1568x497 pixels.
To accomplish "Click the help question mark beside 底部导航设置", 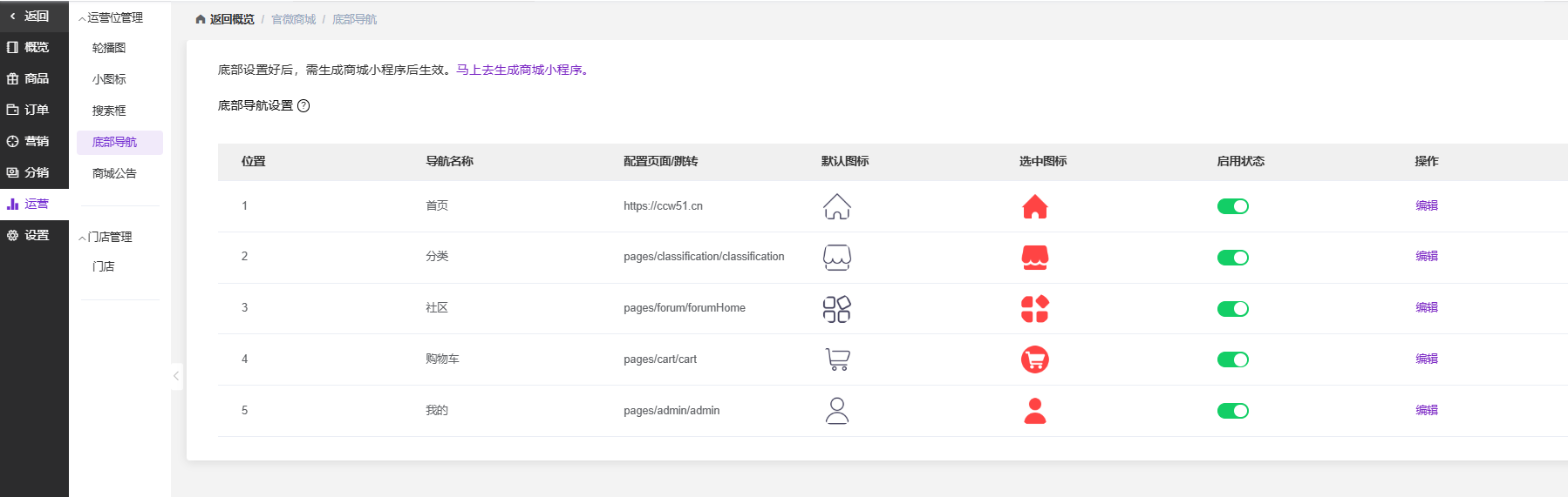I will [304, 105].
